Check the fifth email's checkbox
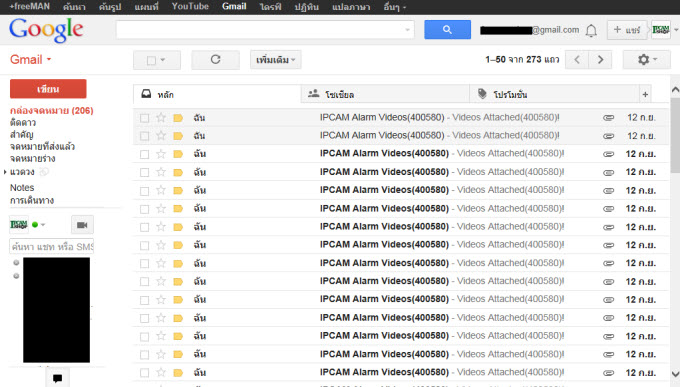680x387 pixels. 144,191
